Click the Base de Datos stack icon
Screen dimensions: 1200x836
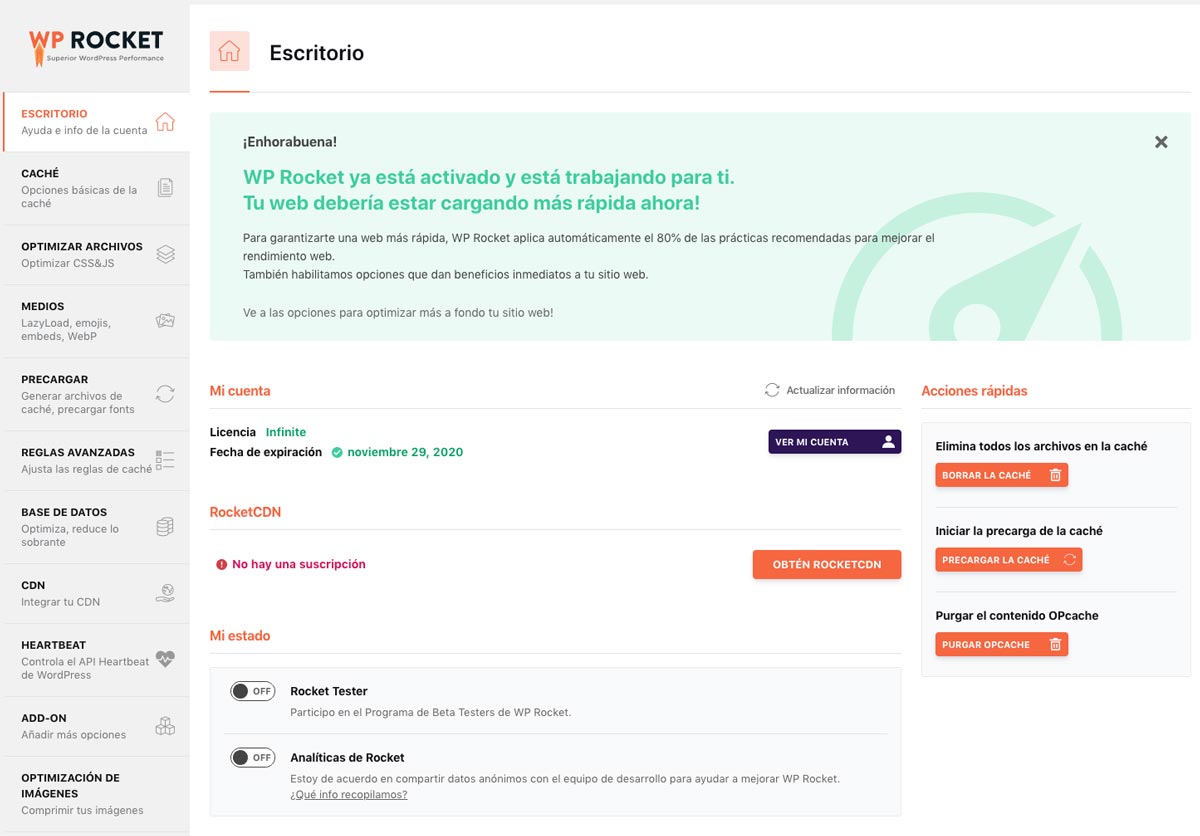164,526
